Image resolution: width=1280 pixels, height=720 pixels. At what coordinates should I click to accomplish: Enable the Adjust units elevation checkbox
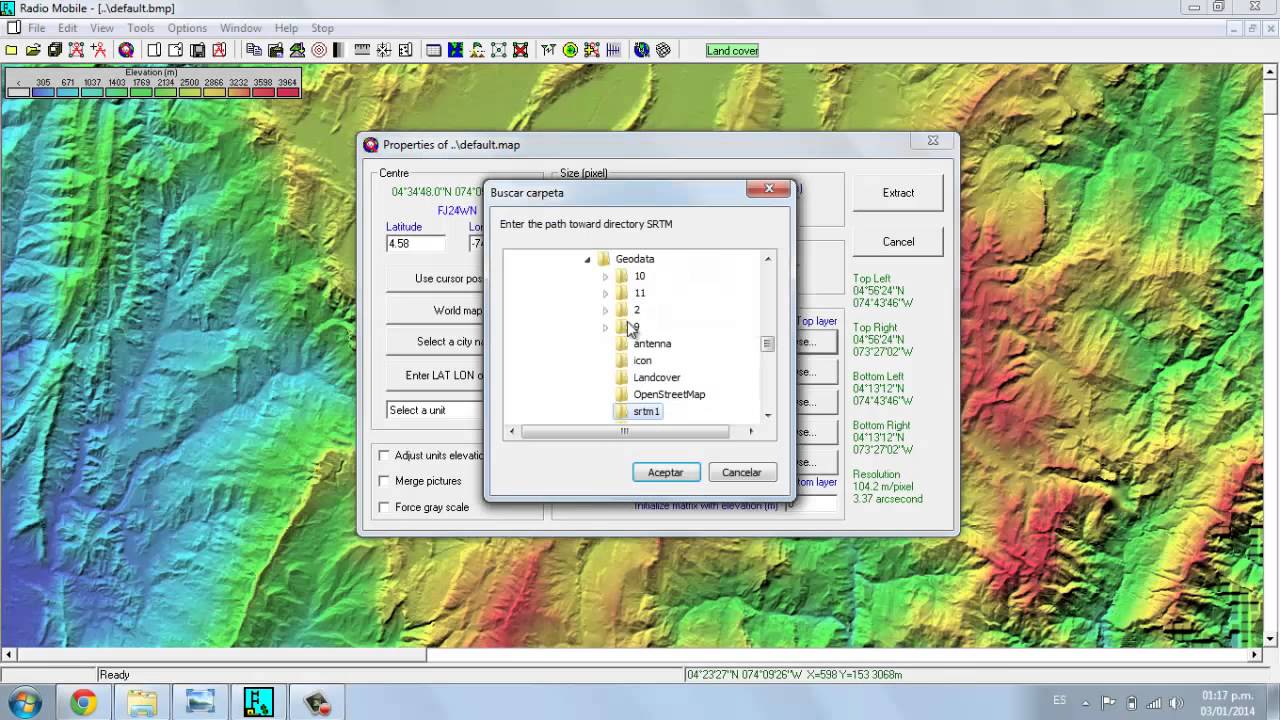pos(384,455)
